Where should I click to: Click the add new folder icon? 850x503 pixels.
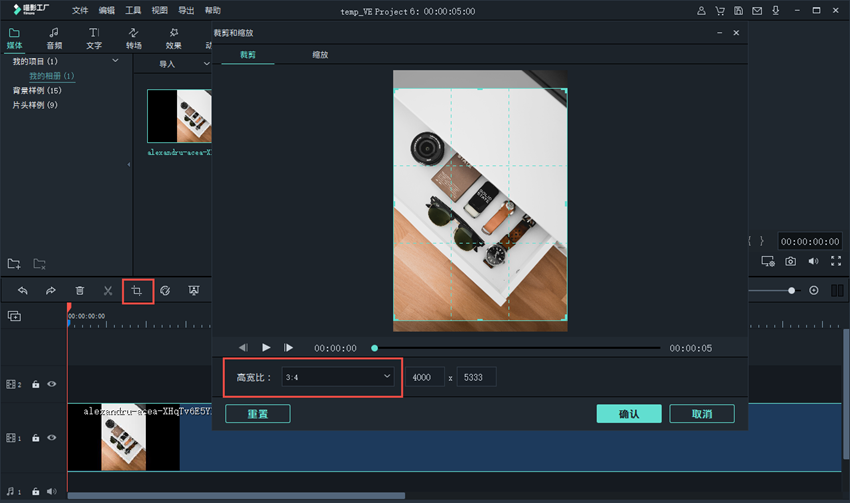(x=14, y=264)
